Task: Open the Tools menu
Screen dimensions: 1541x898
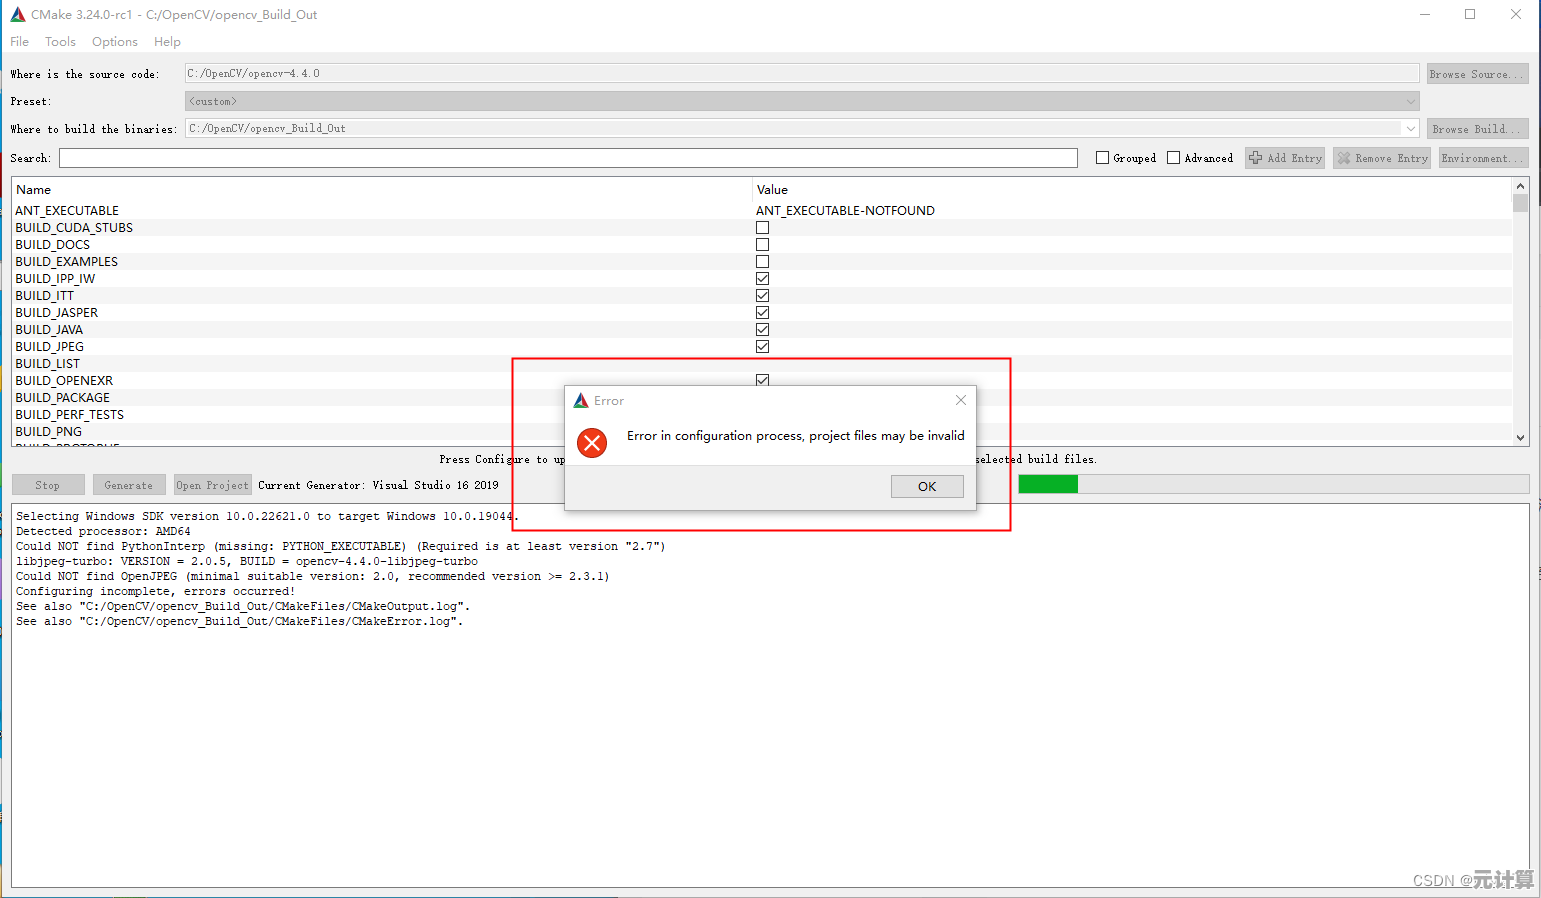Action: [x=60, y=42]
